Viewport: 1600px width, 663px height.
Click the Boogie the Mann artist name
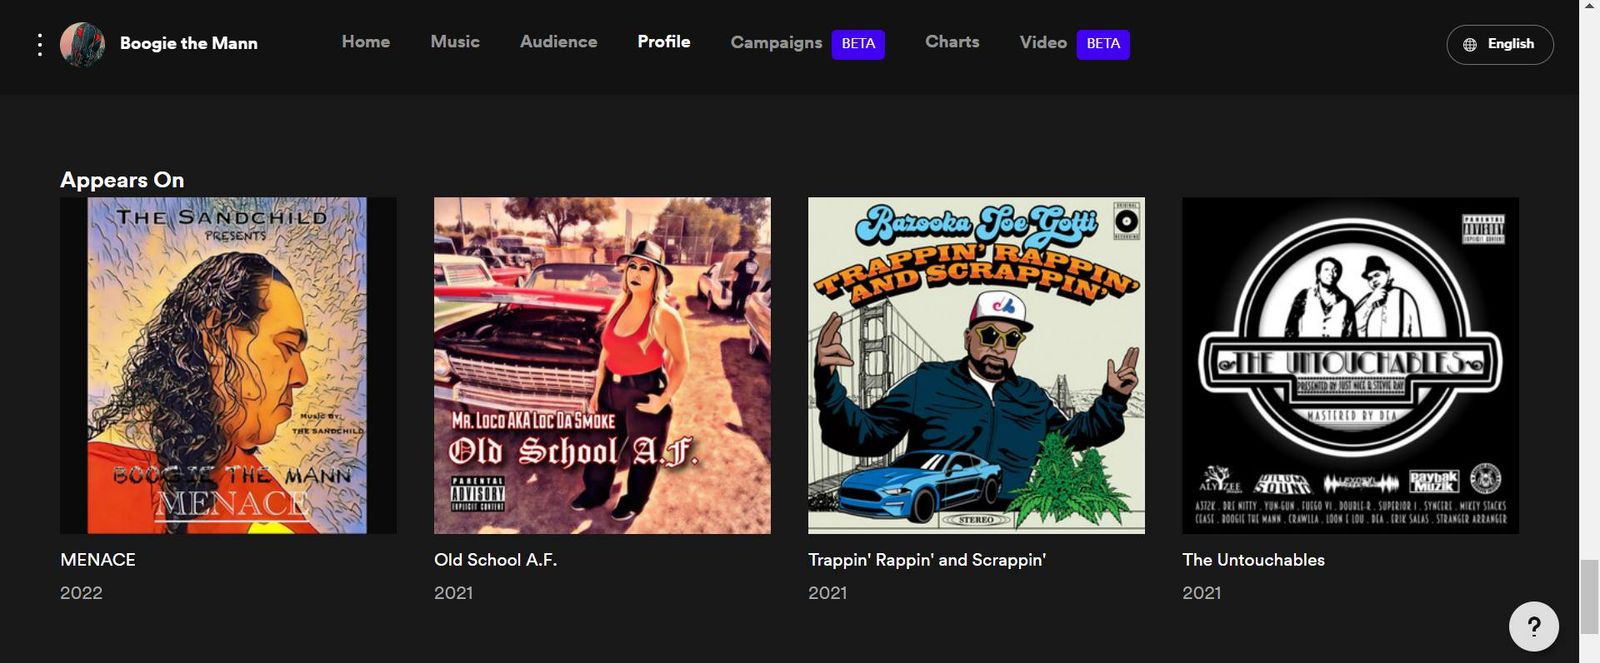189,43
